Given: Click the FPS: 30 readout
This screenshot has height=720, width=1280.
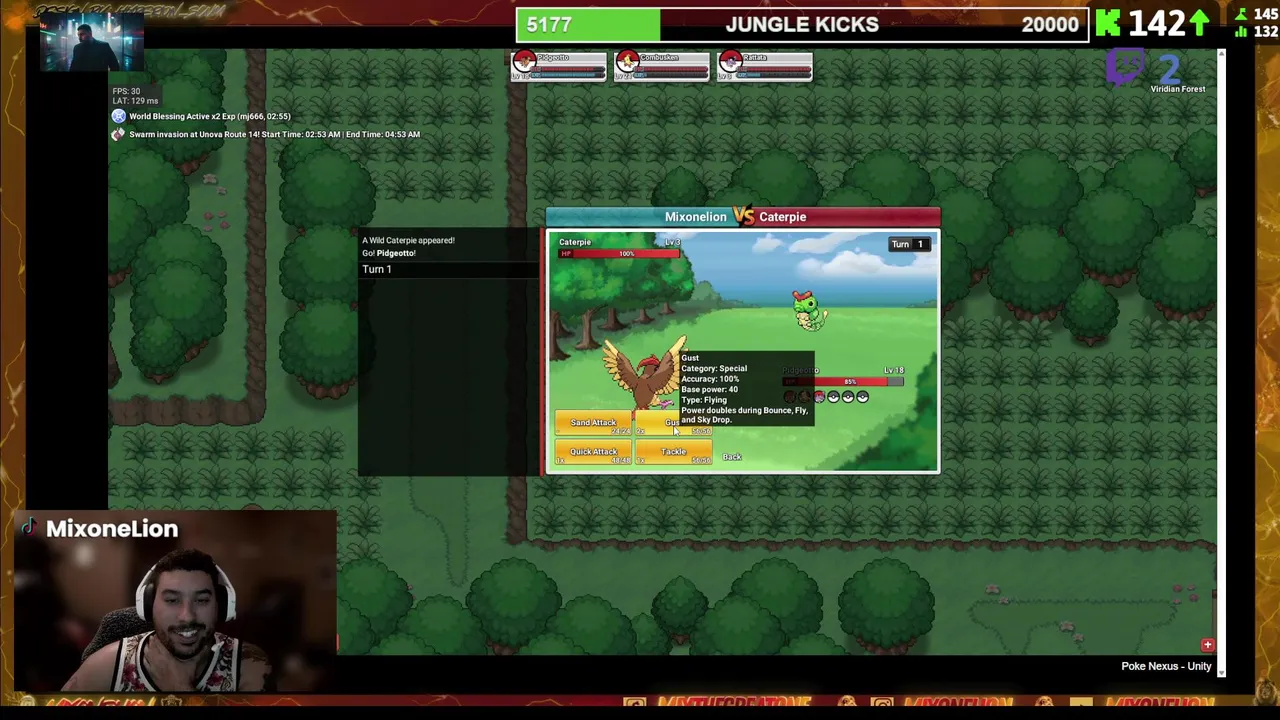Looking at the screenshot, I should pos(126,91).
